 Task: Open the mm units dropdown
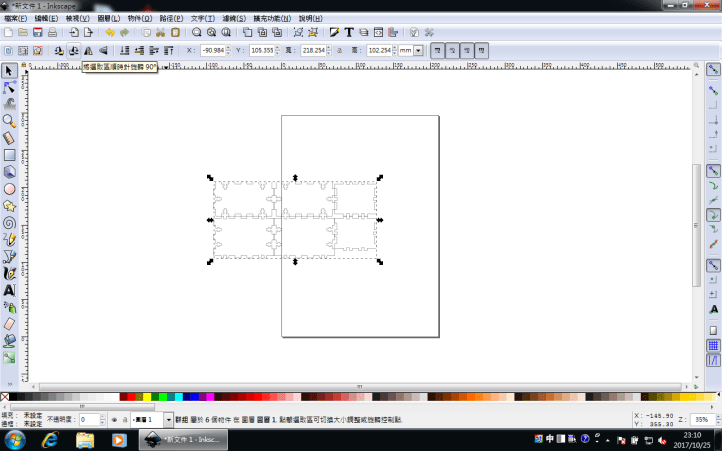coord(410,50)
